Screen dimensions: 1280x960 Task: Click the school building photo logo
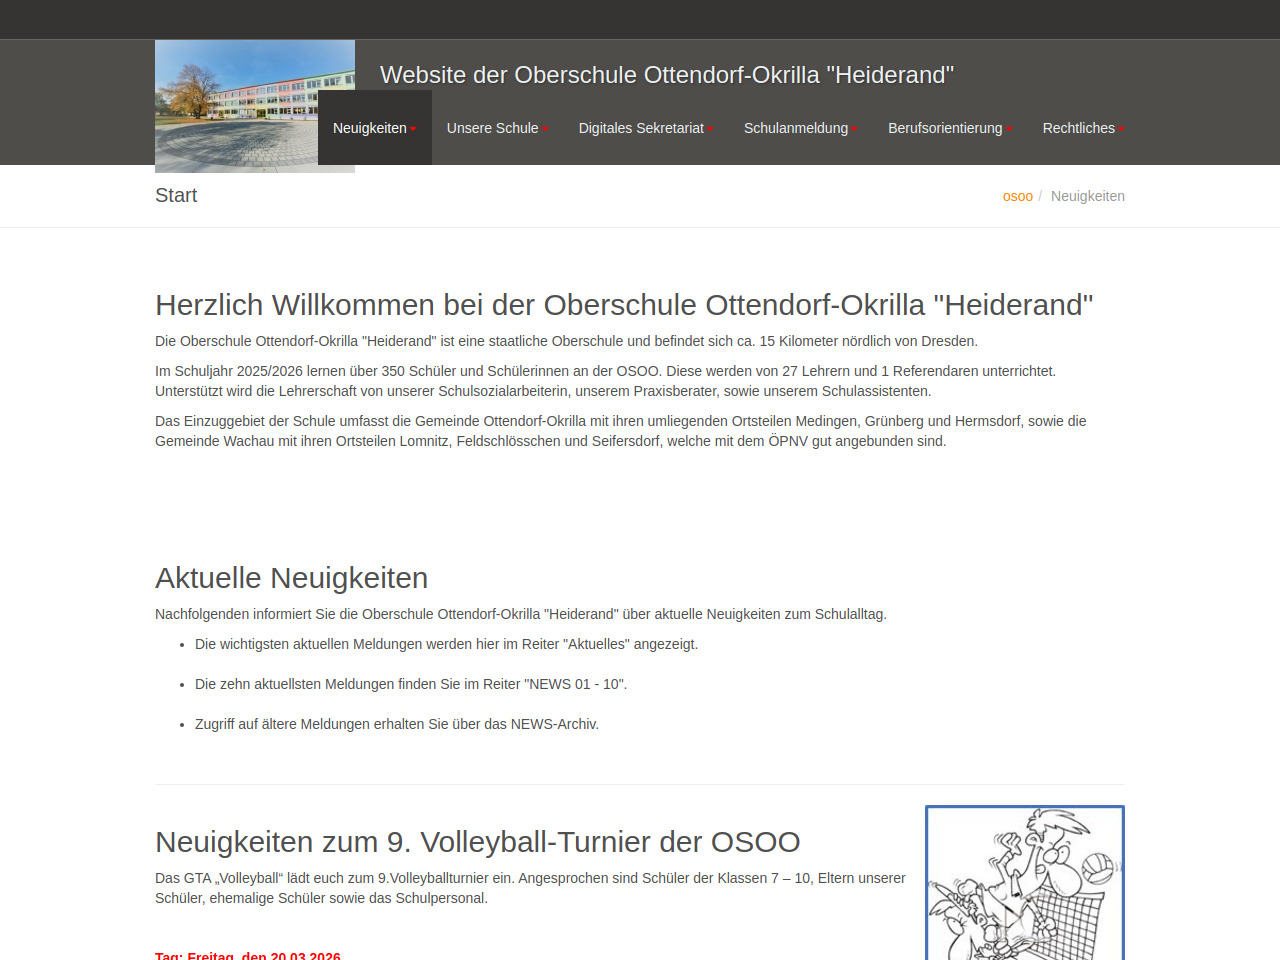click(254, 106)
